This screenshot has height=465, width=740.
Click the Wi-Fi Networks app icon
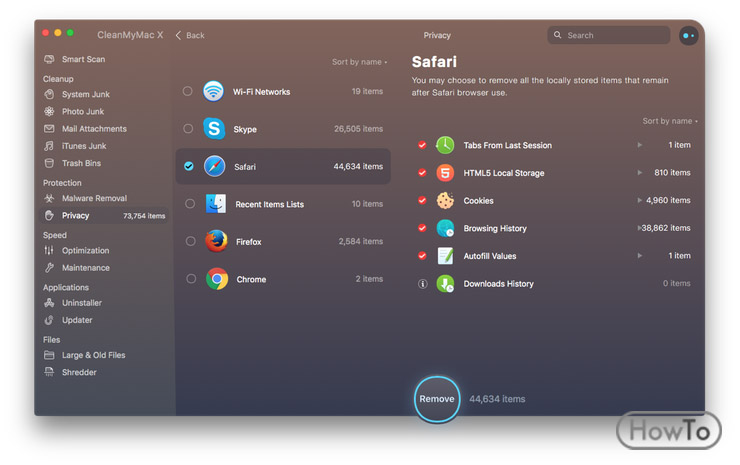pyautogui.click(x=213, y=91)
